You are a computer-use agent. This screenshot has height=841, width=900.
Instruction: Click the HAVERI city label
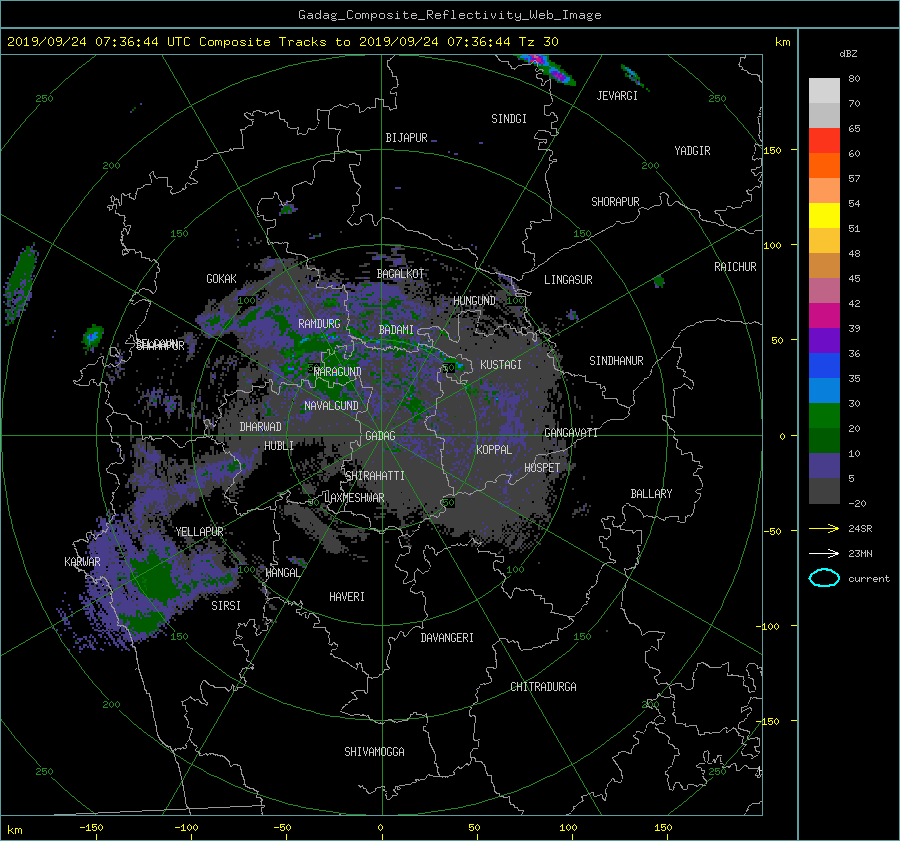(x=347, y=597)
